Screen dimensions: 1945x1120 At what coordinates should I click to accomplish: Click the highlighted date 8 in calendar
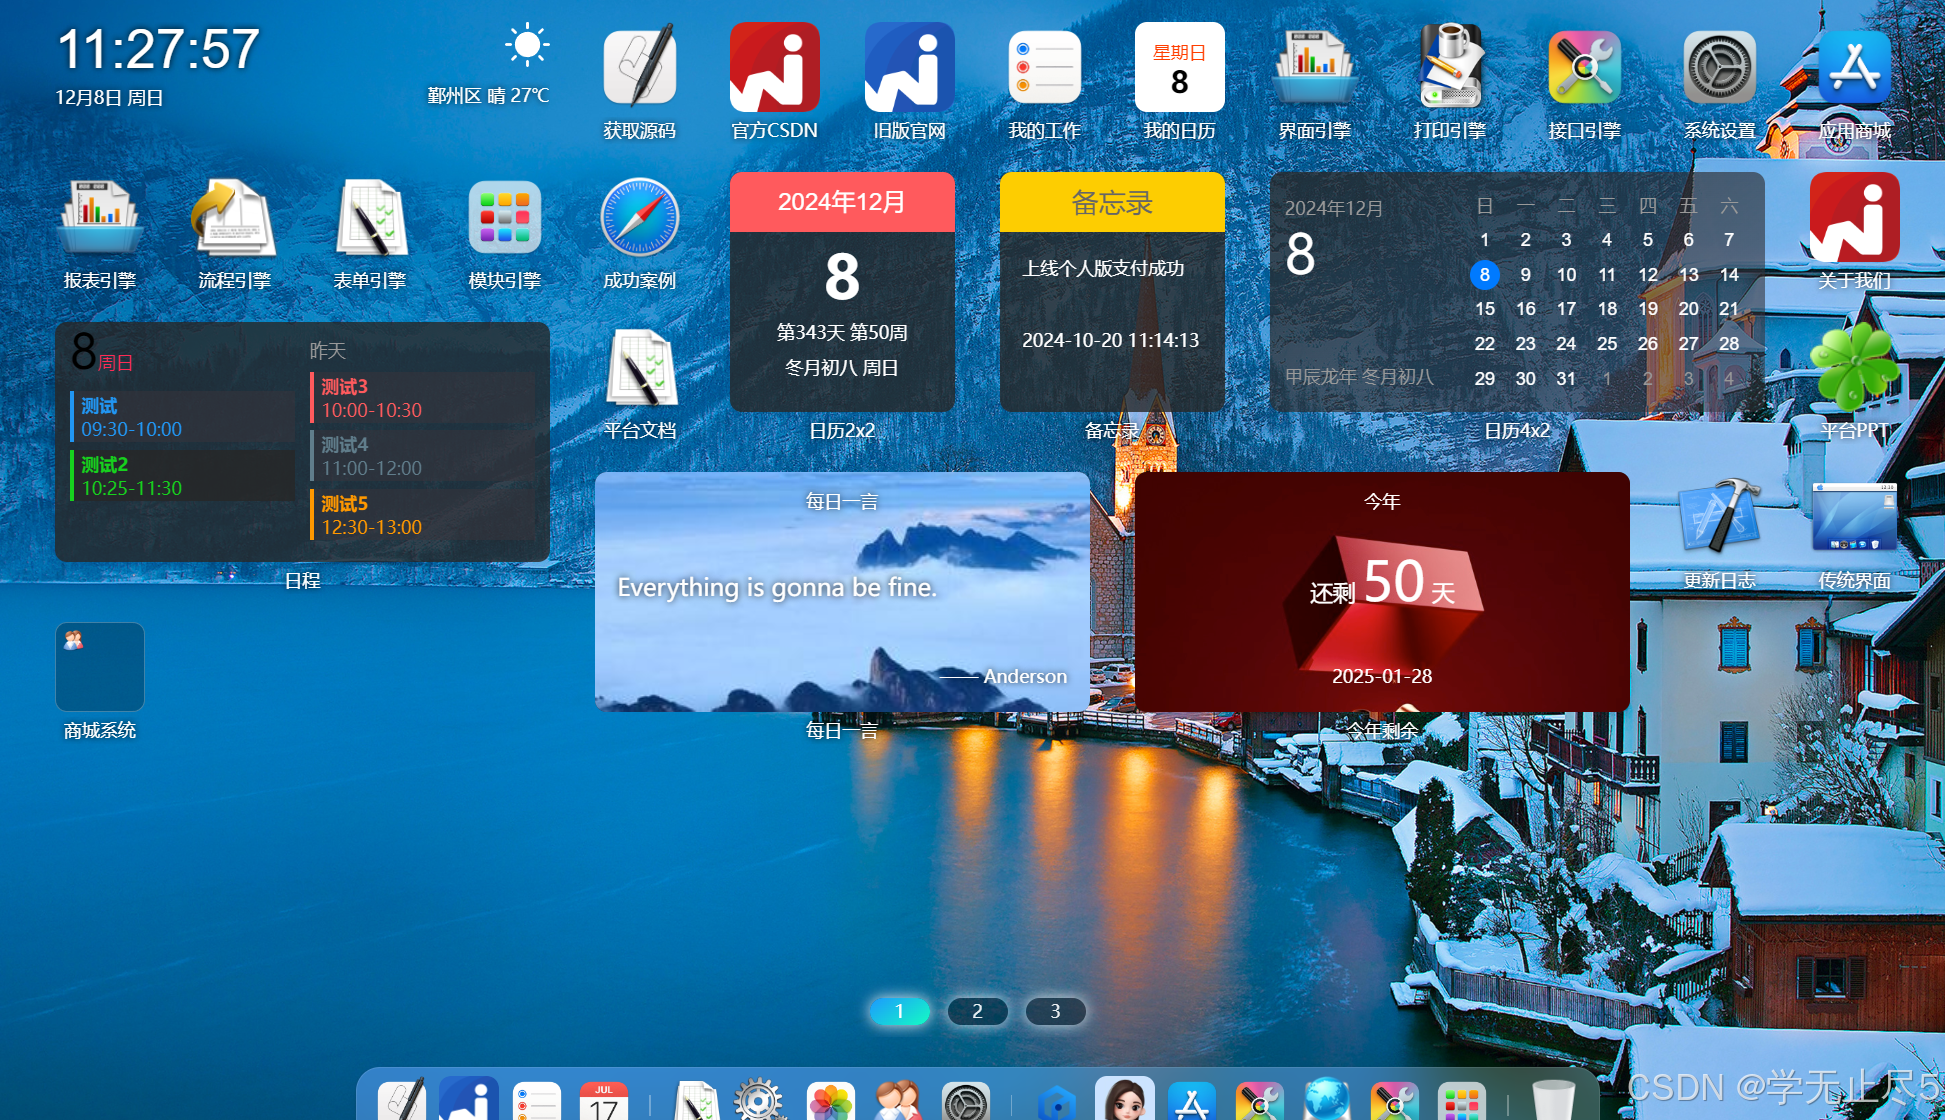[1484, 274]
